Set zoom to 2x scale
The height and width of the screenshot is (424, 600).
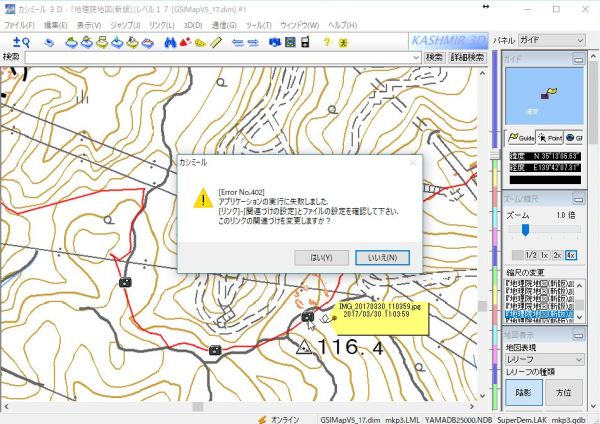tap(557, 255)
